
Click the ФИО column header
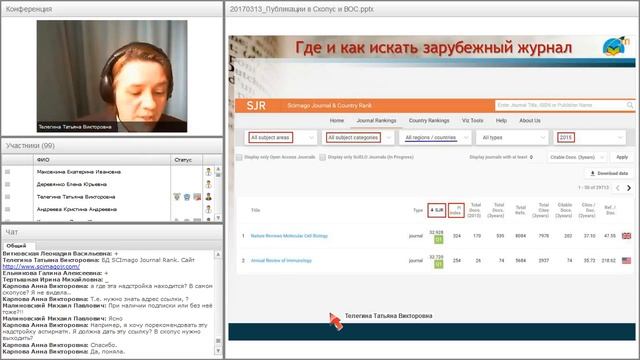click(x=102, y=160)
